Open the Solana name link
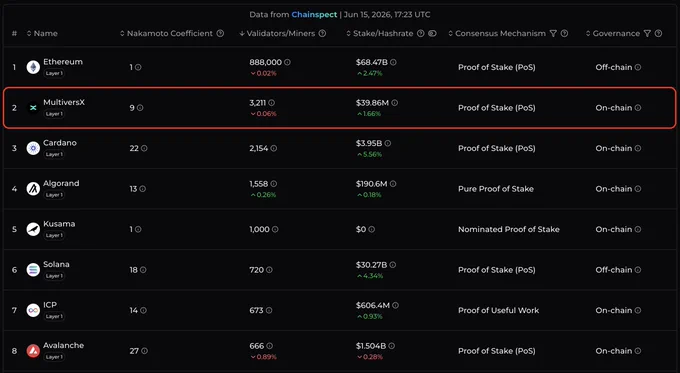This screenshot has height=373, width=680. tap(56, 264)
